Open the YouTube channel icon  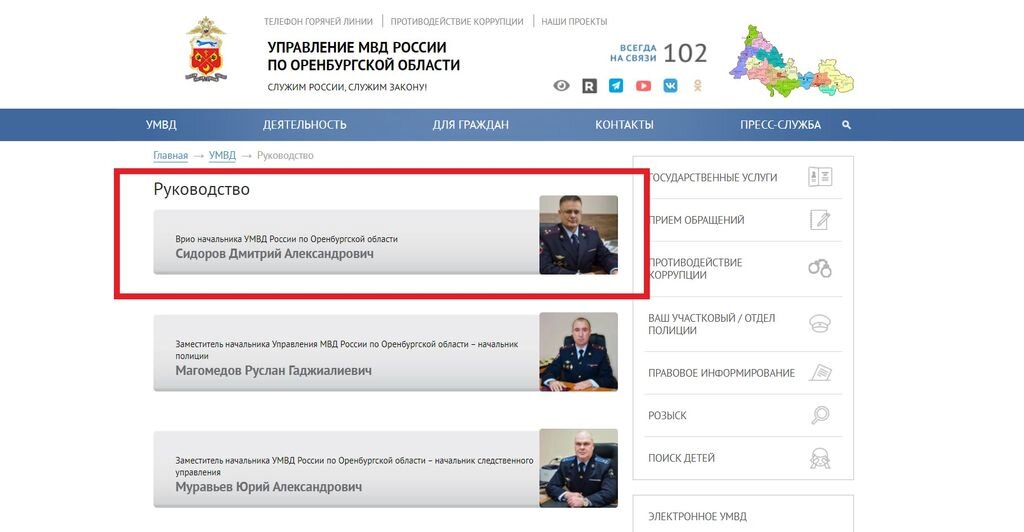[643, 86]
